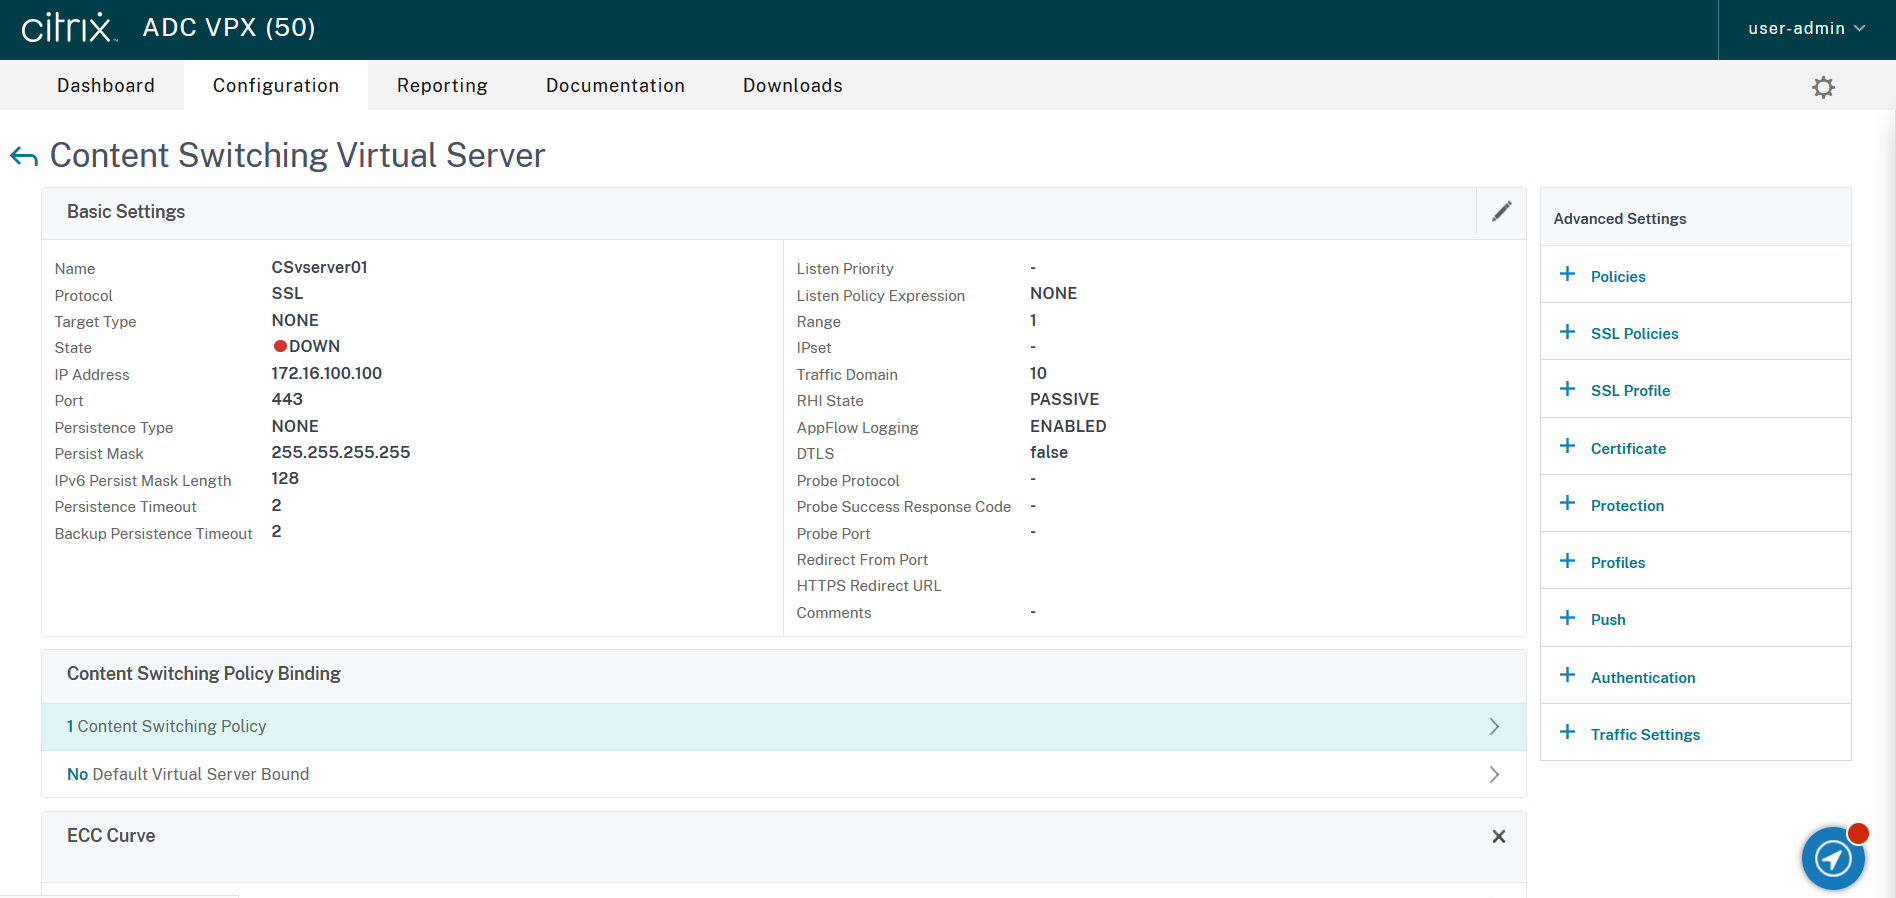Image resolution: width=1896 pixels, height=898 pixels.
Task: Open Traffic Settings in Advanced Settings
Action: pyautogui.click(x=1645, y=735)
